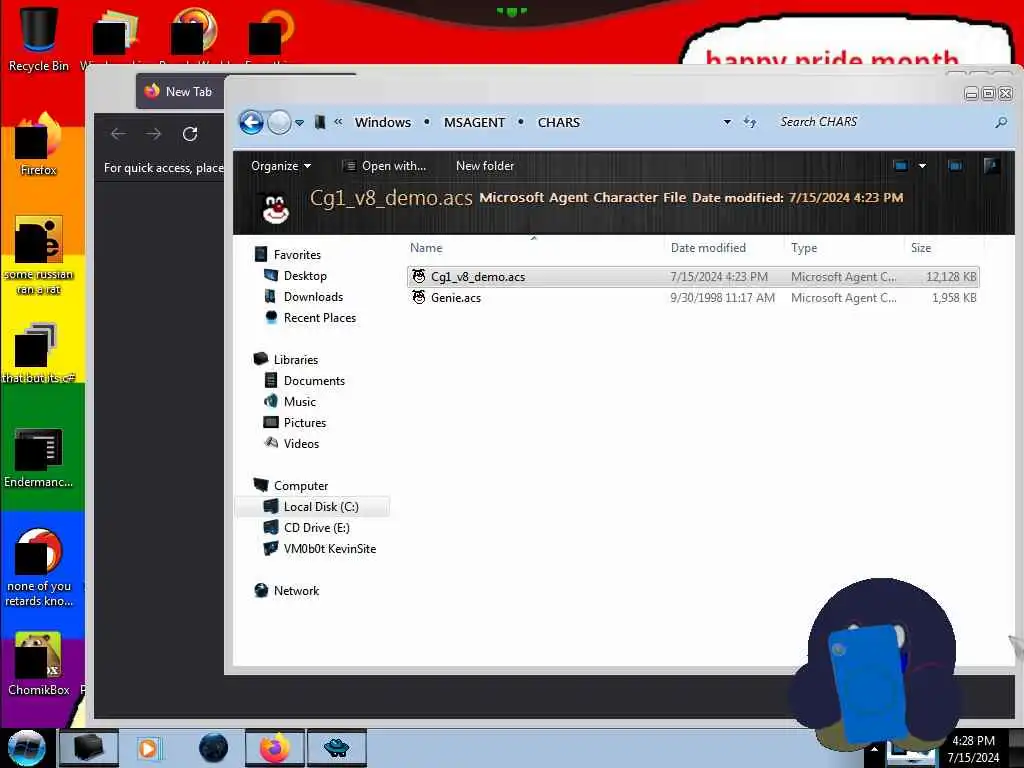Open the Music library
This screenshot has height=768, width=1024.
coord(300,402)
